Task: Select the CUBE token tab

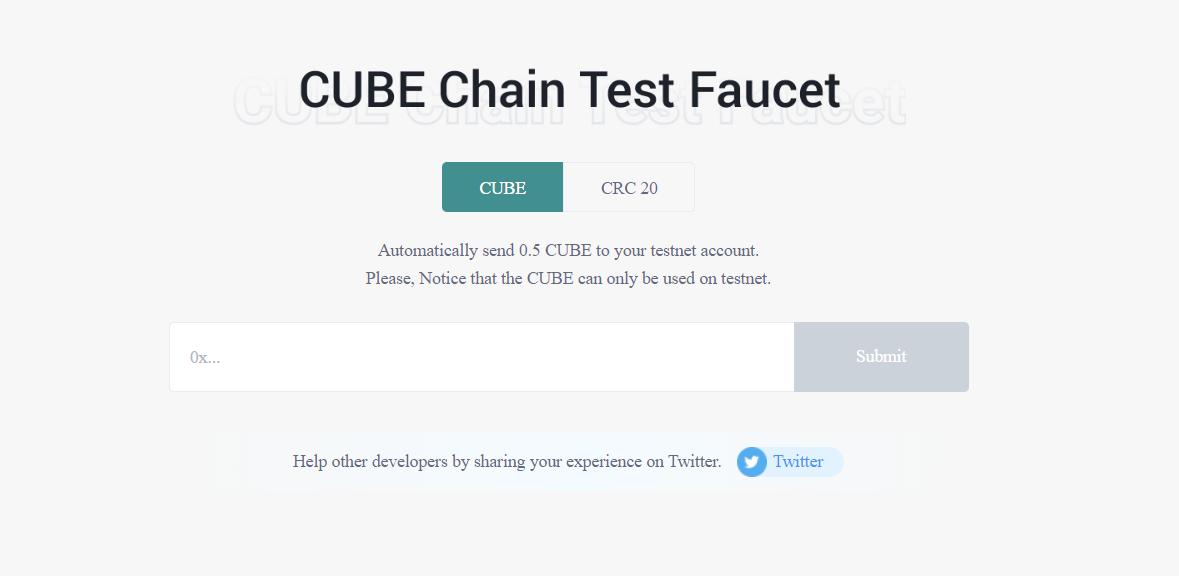Action: coord(503,188)
